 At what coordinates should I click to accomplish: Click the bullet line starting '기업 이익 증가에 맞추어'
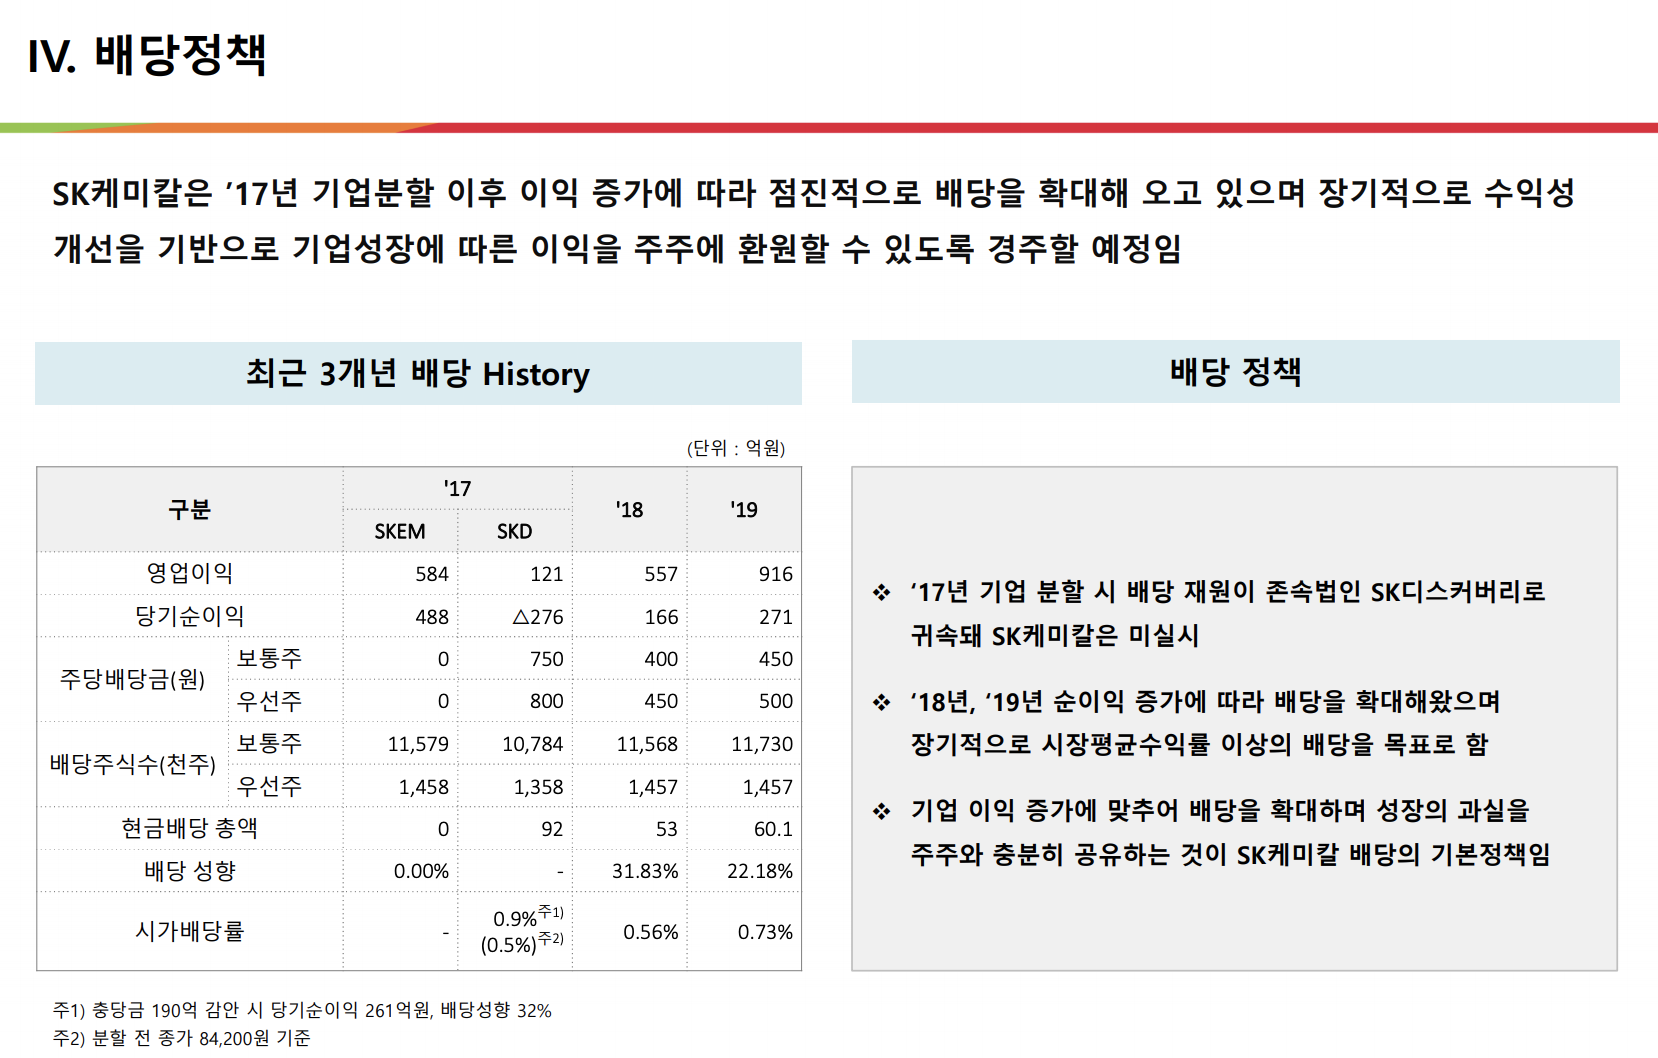click(1219, 810)
